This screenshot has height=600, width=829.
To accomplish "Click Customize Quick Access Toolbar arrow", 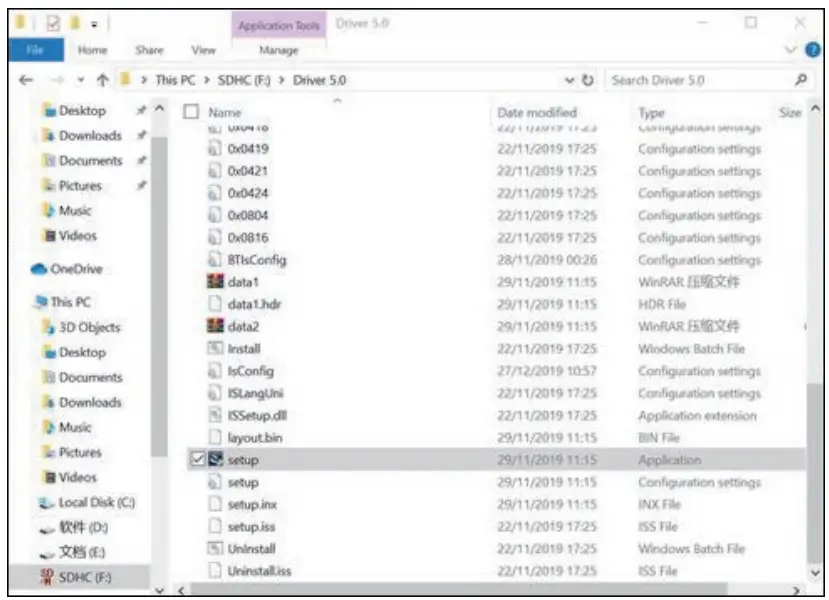I will tap(94, 24).
